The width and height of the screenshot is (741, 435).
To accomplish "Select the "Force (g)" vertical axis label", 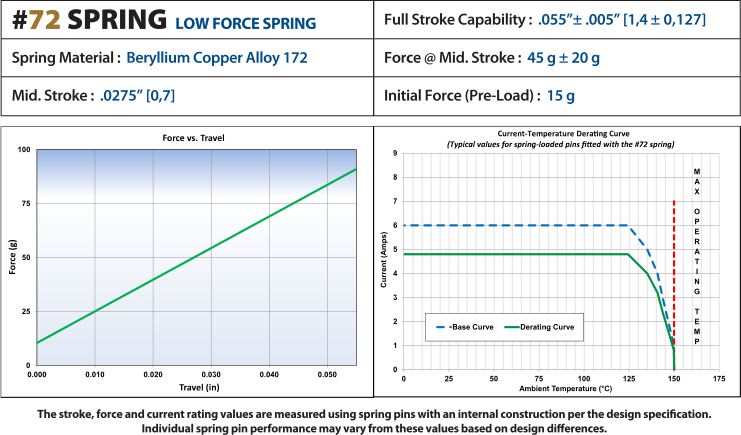I will coord(15,258).
